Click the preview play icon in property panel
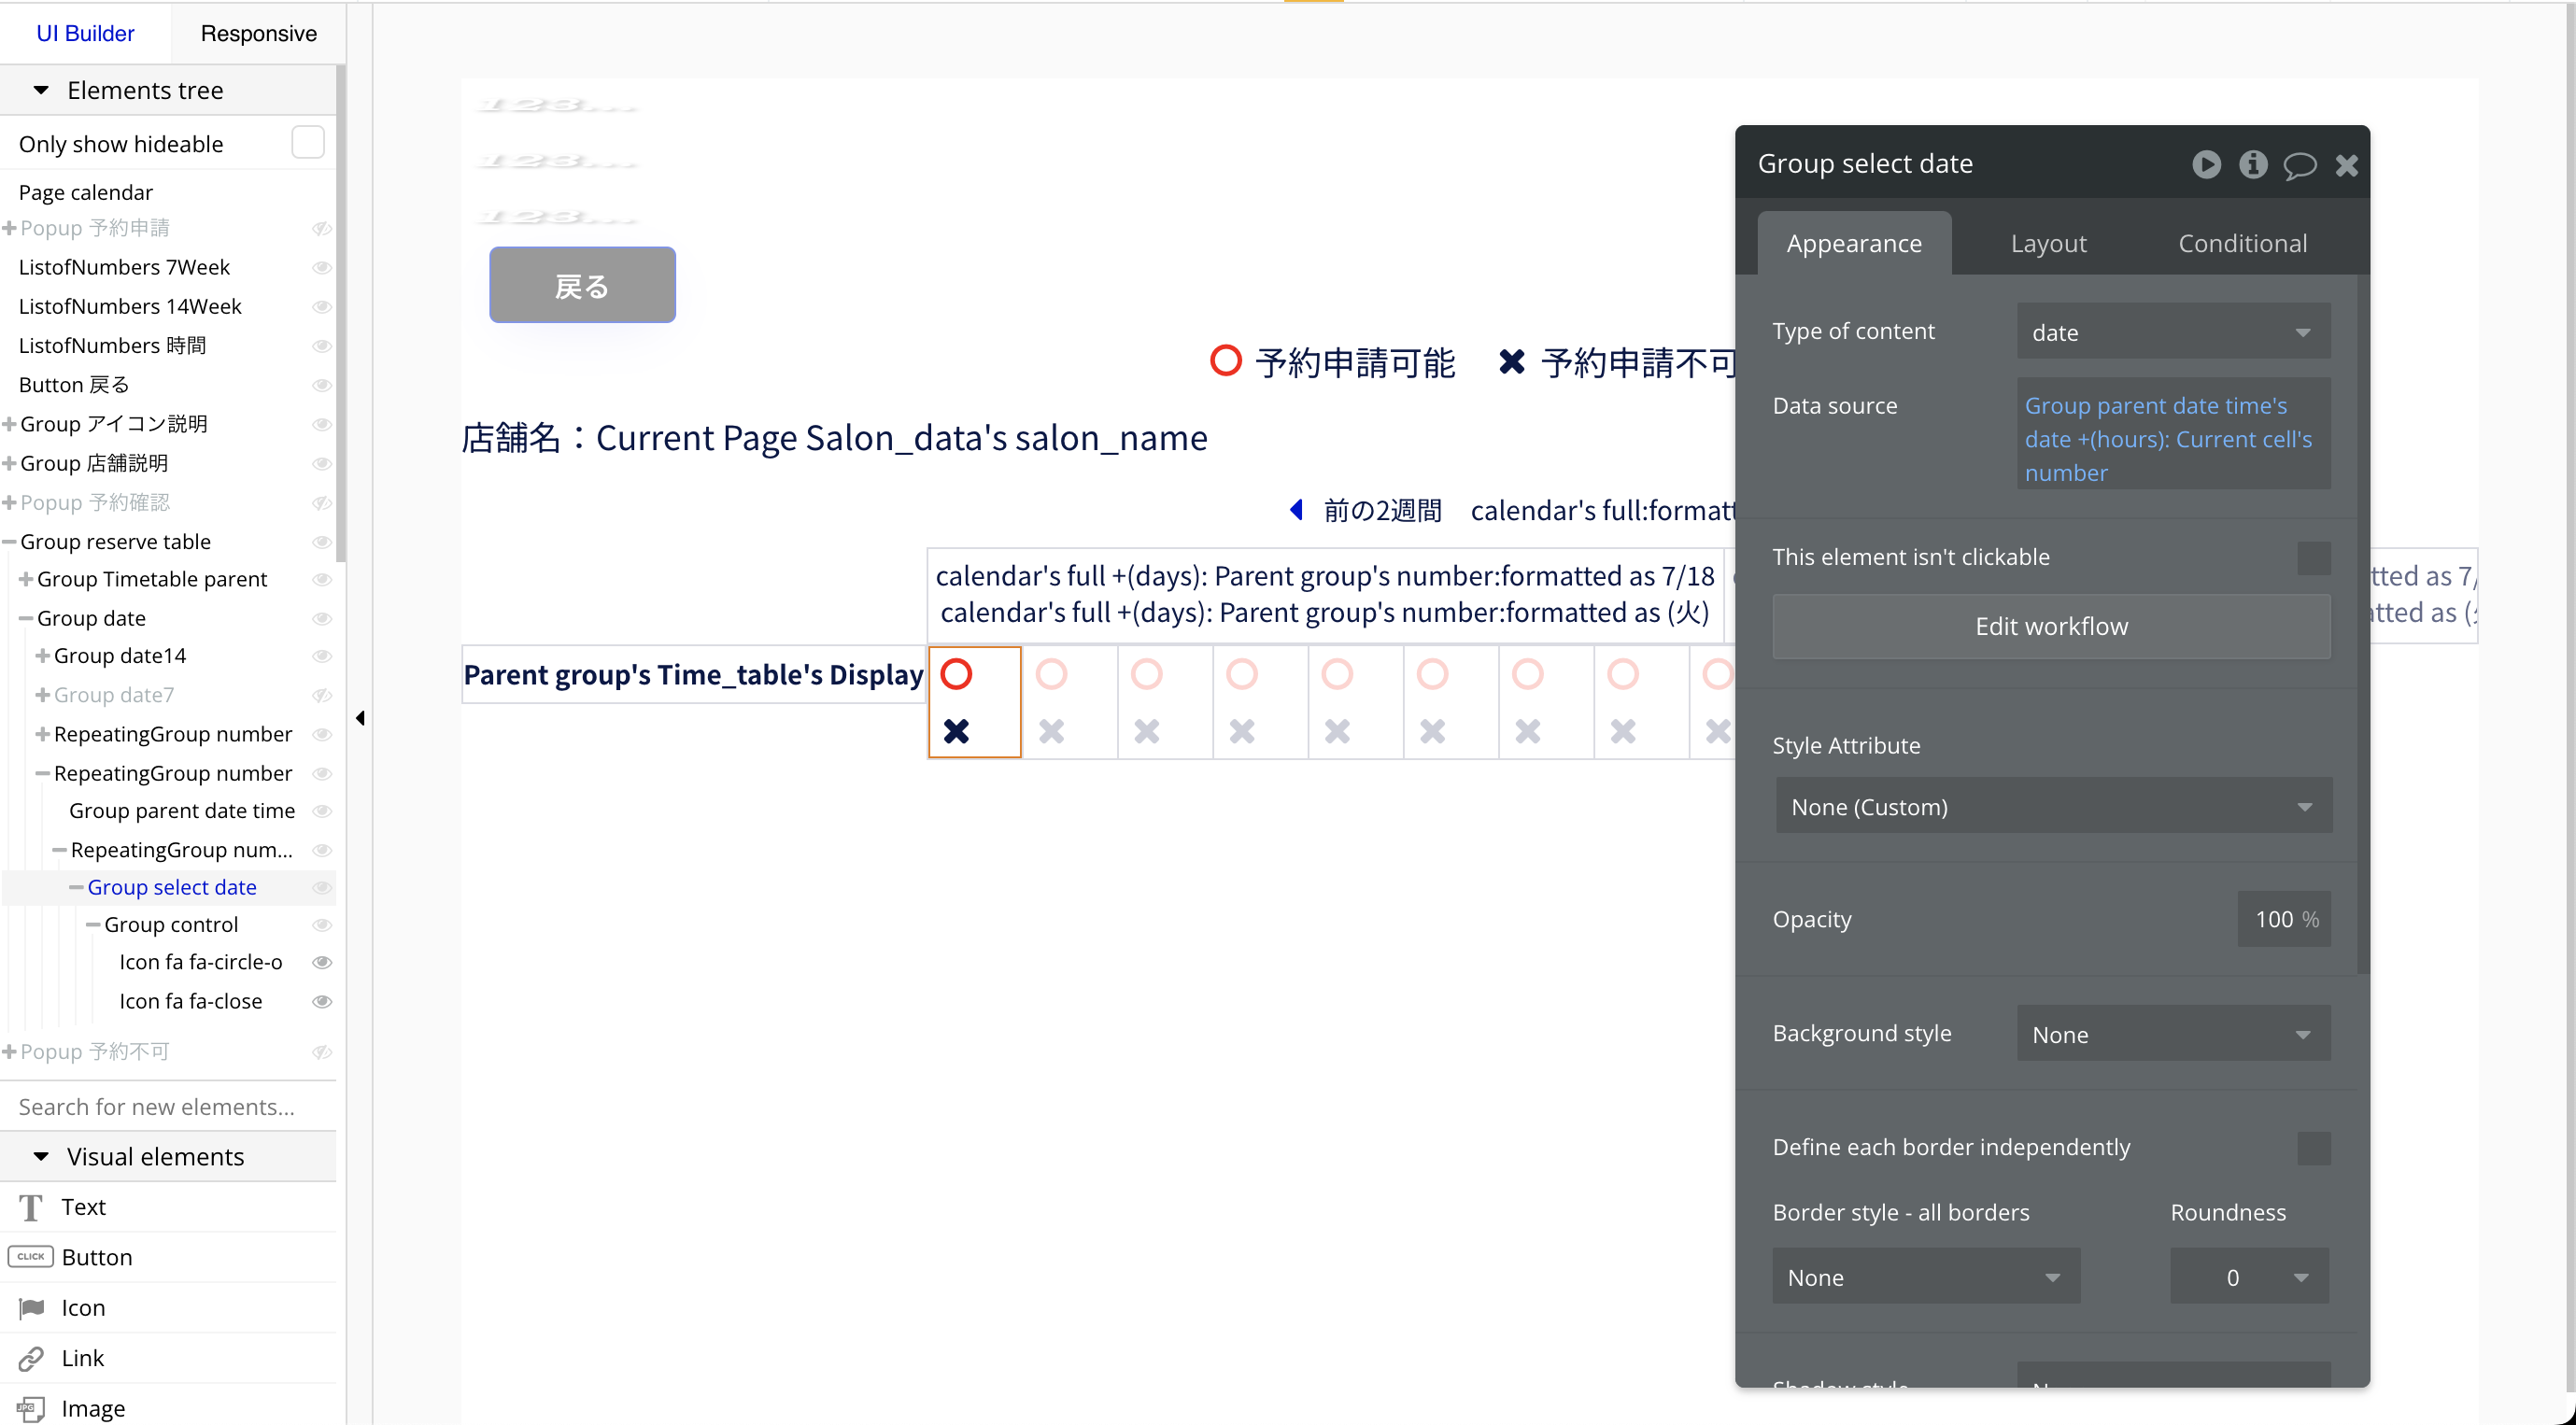Image resolution: width=2576 pixels, height=1425 pixels. pyautogui.click(x=2206, y=164)
